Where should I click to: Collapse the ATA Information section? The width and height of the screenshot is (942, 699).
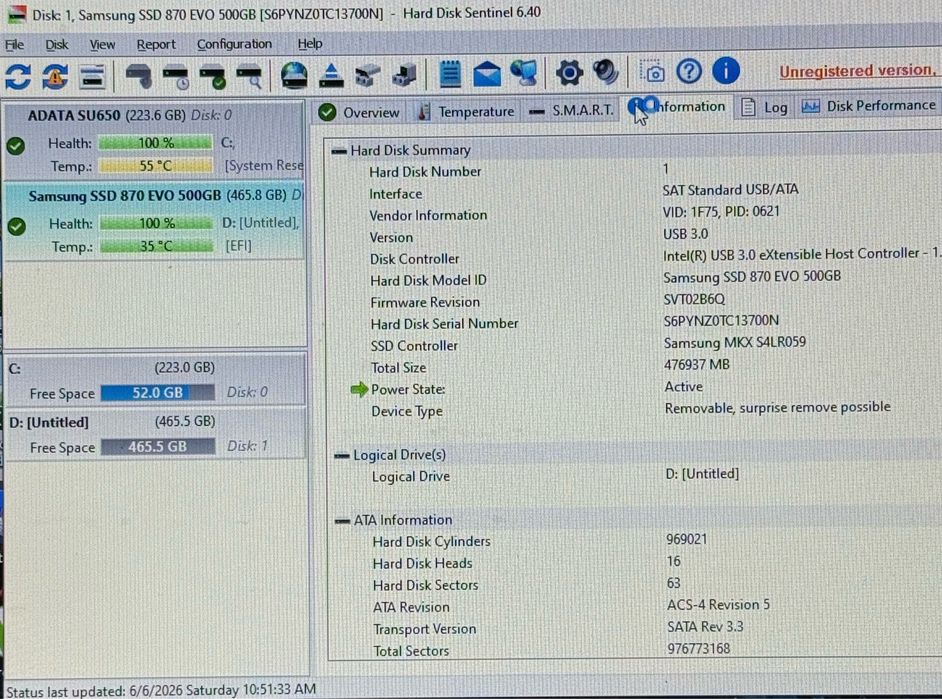coord(342,521)
